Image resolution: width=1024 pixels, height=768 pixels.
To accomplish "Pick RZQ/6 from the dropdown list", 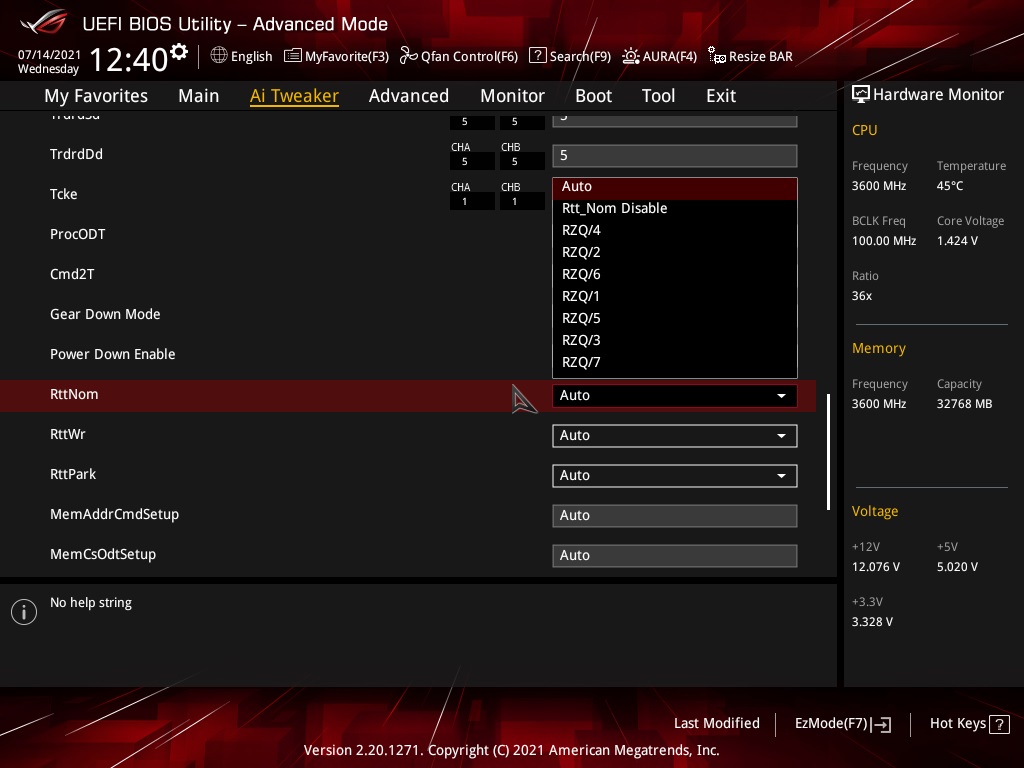I will click(x=675, y=274).
